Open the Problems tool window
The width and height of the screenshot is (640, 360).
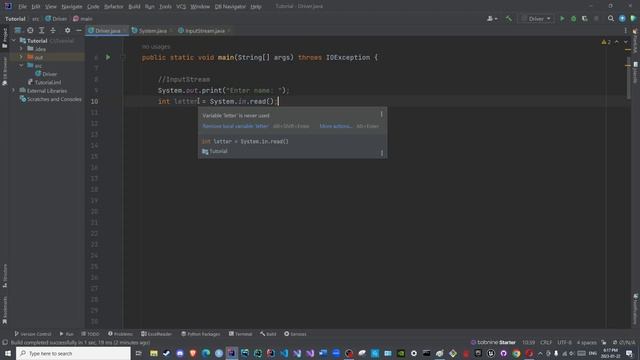[120, 334]
